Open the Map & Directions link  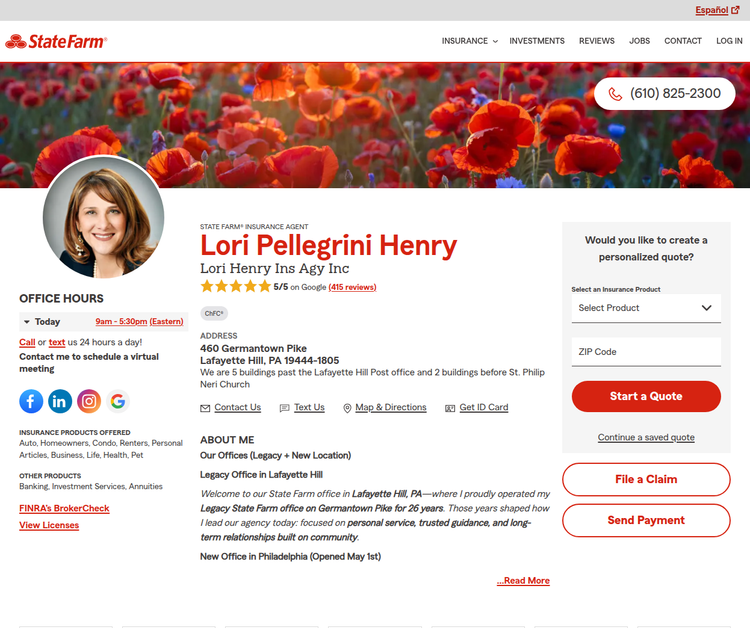click(391, 408)
